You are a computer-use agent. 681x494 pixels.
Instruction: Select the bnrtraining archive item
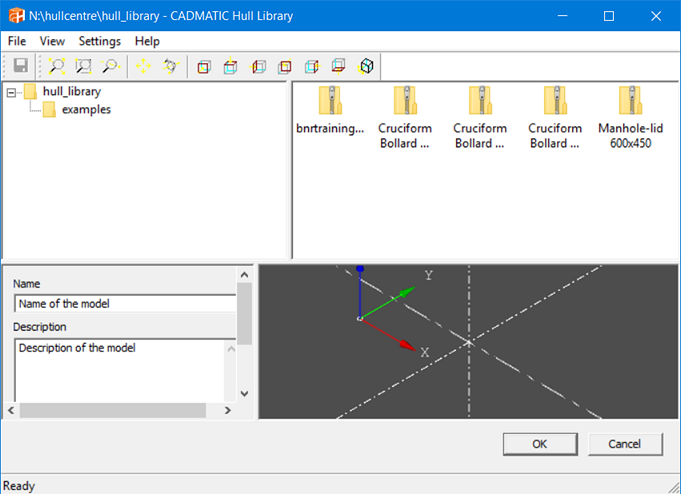(x=331, y=110)
